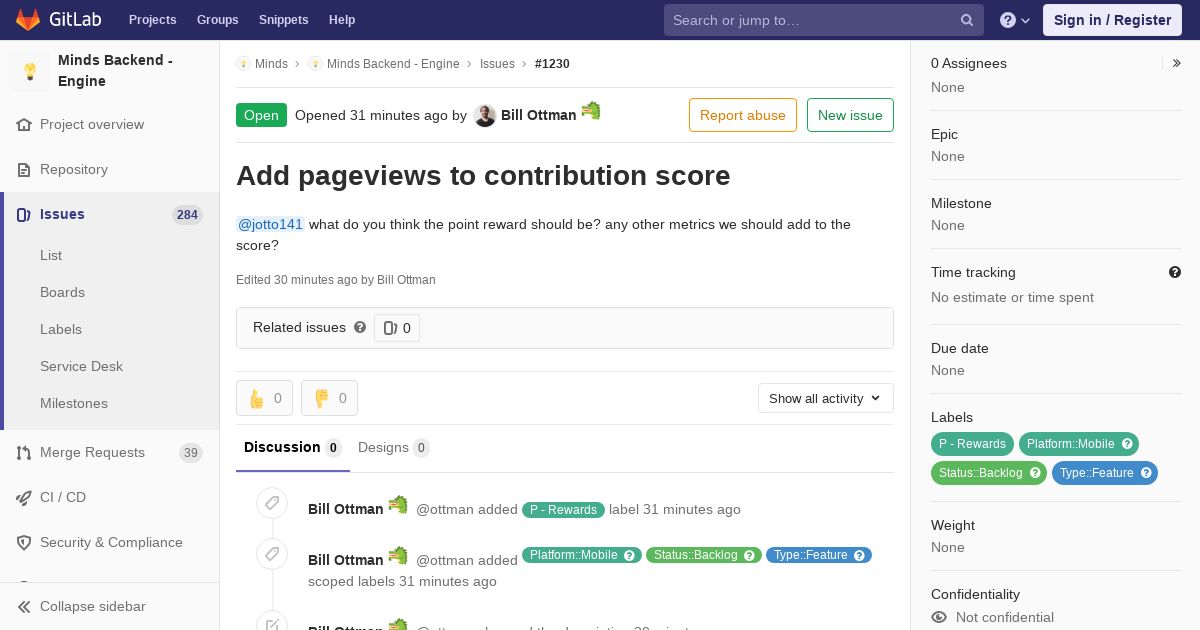Click the search magnifier icon

(x=967, y=20)
